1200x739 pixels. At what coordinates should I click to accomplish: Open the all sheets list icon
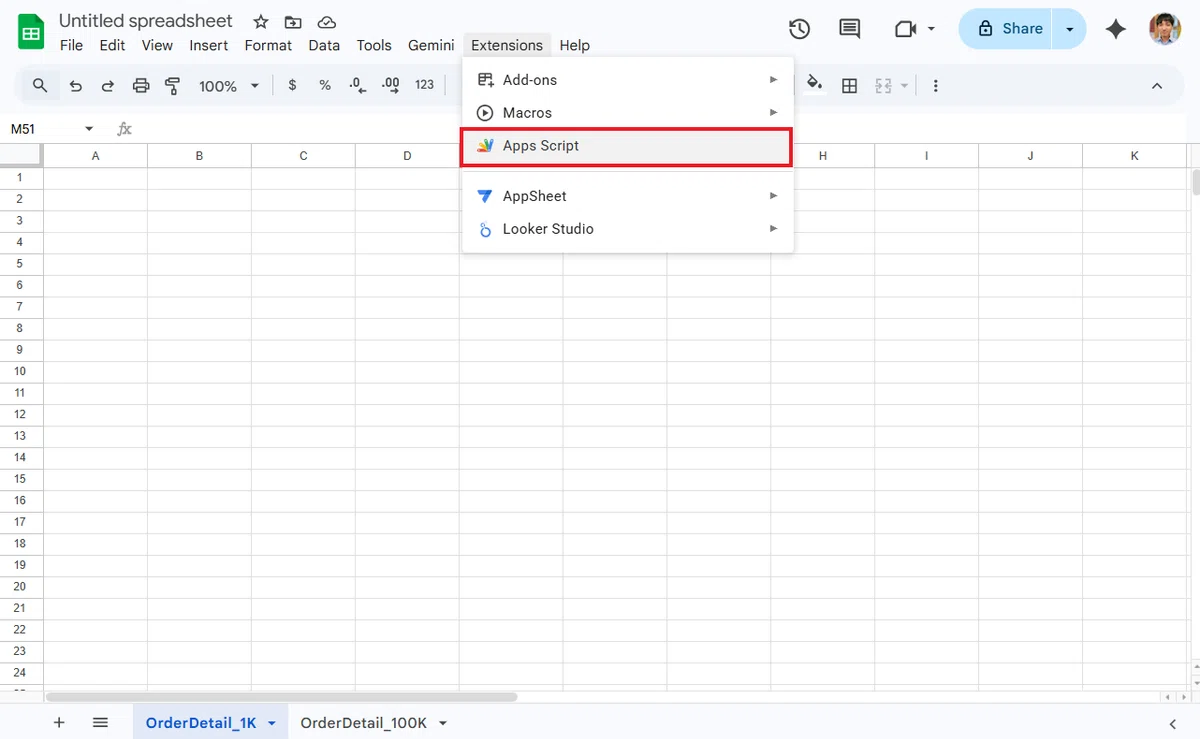(100, 722)
